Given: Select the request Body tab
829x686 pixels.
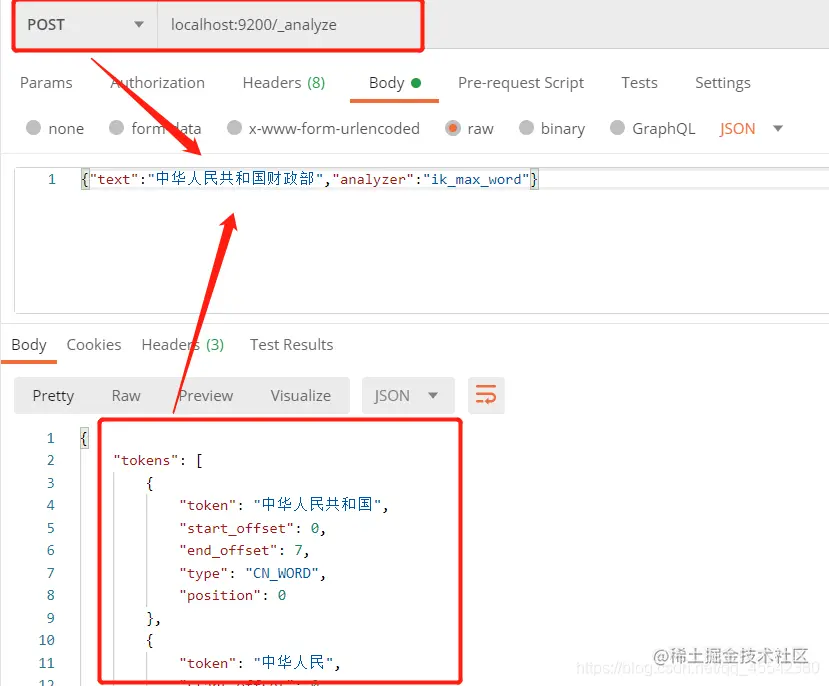Looking at the screenshot, I should point(394,83).
